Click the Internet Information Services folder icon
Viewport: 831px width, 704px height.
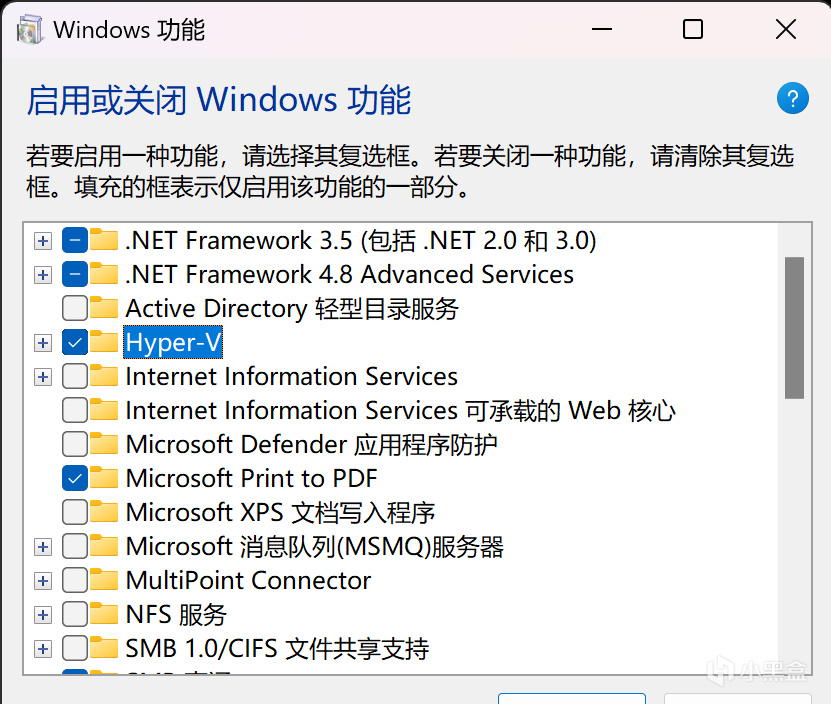(104, 376)
